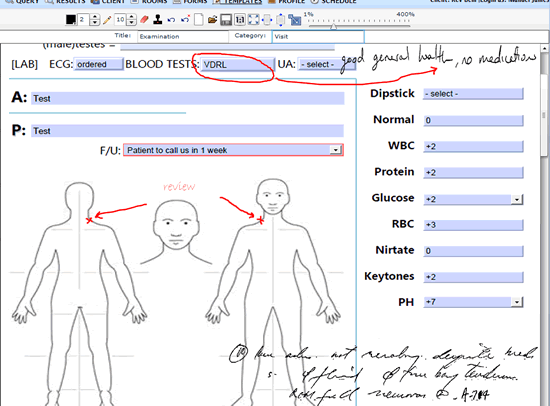Click the A: assessment text field
The width and height of the screenshot is (550, 406).
pyautogui.click(x=188, y=99)
